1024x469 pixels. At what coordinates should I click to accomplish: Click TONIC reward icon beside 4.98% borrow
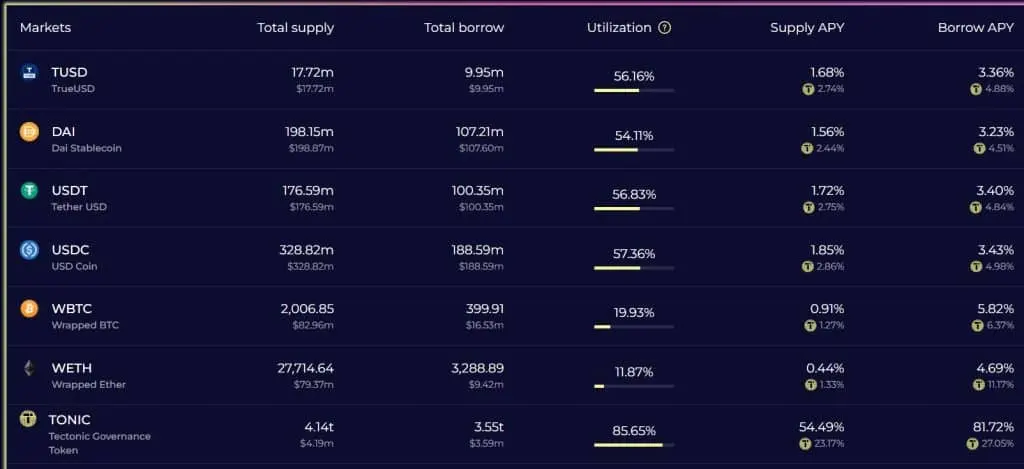(976, 267)
